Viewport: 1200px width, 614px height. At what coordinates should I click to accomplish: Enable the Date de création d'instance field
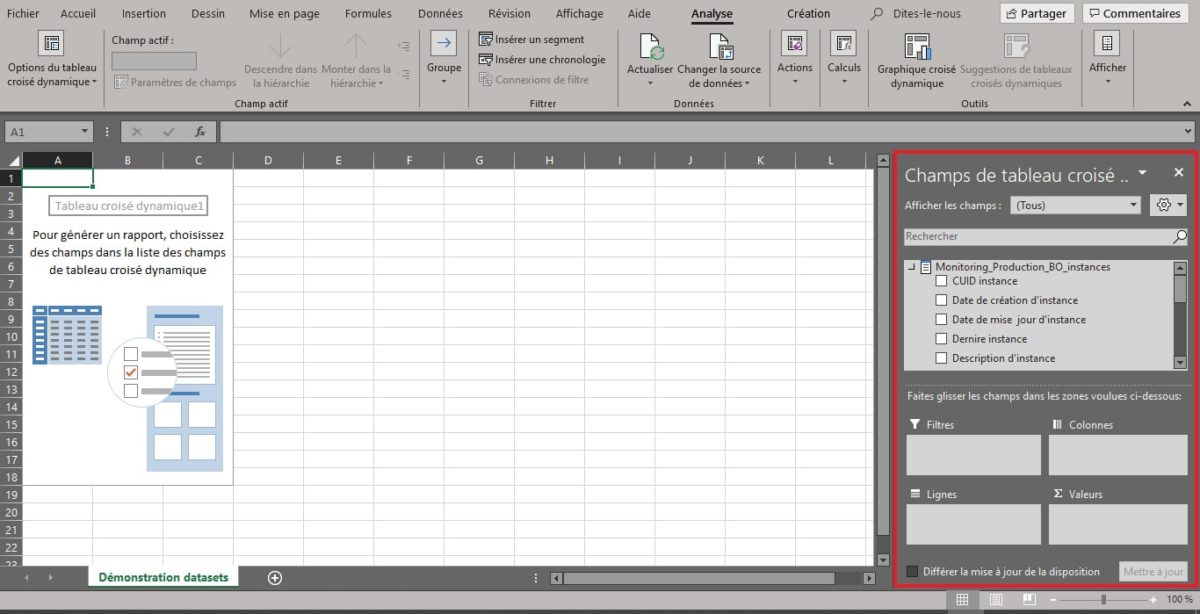point(940,300)
